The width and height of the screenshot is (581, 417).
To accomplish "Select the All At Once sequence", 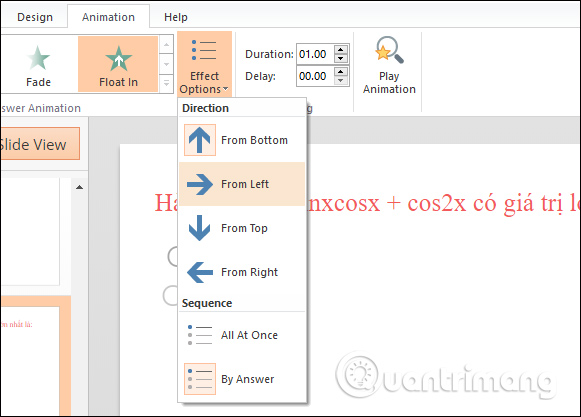I will pos(242,335).
